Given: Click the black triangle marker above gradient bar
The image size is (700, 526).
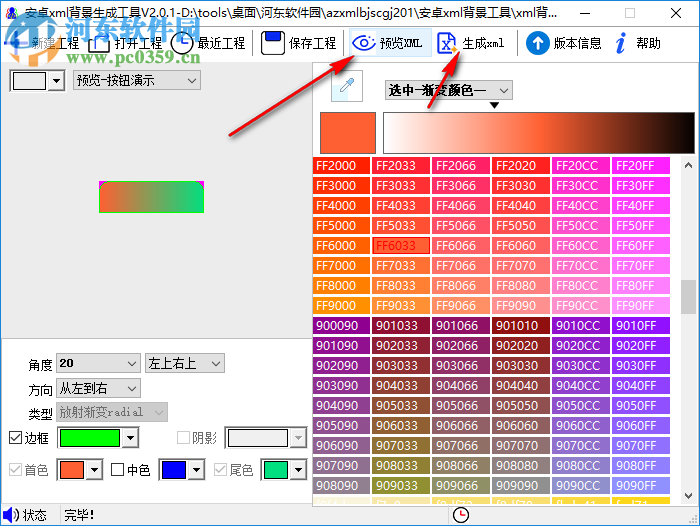Looking at the screenshot, I should [x=494, y=105].
